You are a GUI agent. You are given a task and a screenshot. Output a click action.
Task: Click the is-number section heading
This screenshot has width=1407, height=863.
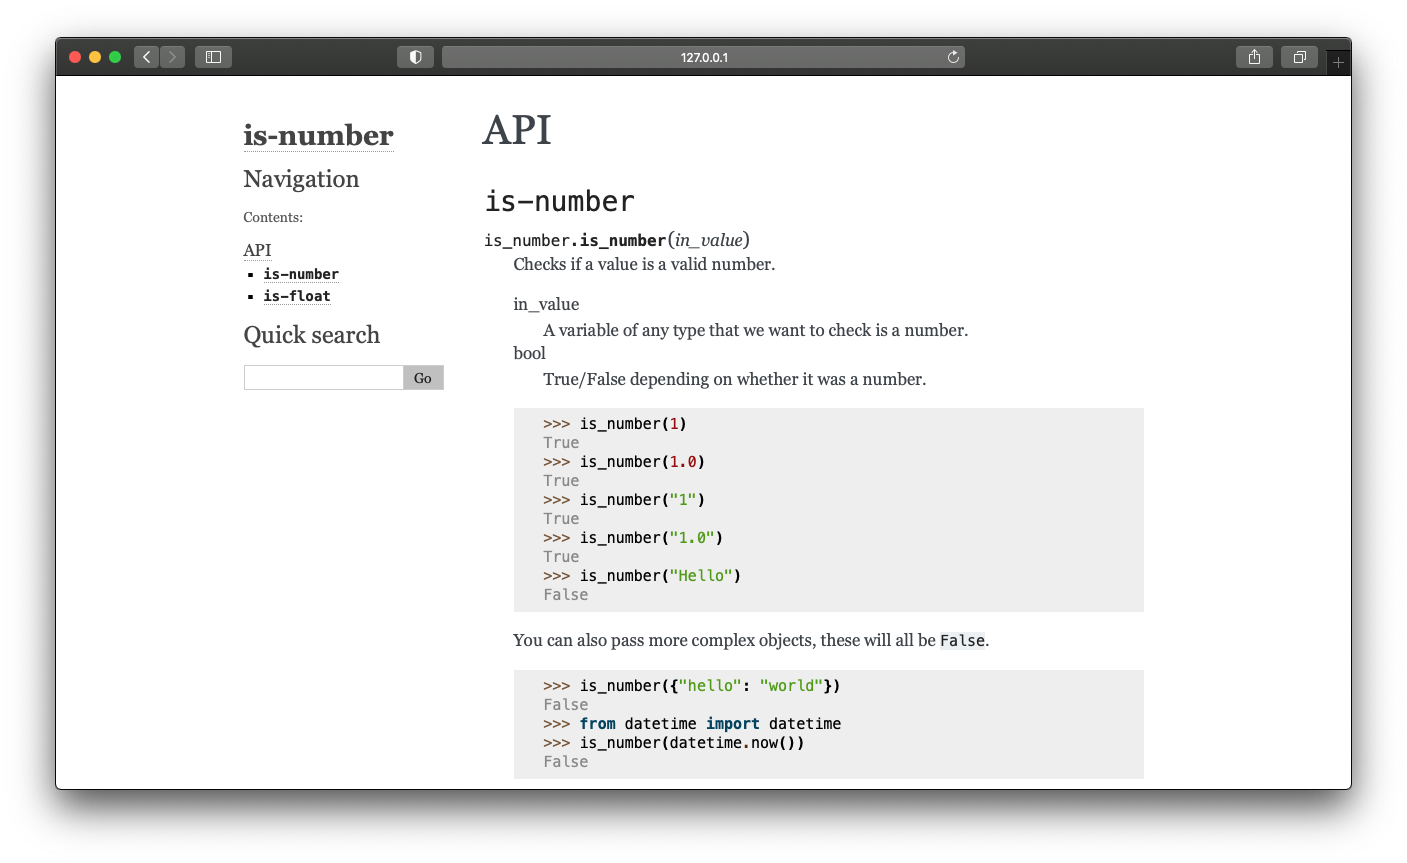[x=558, y=201]
